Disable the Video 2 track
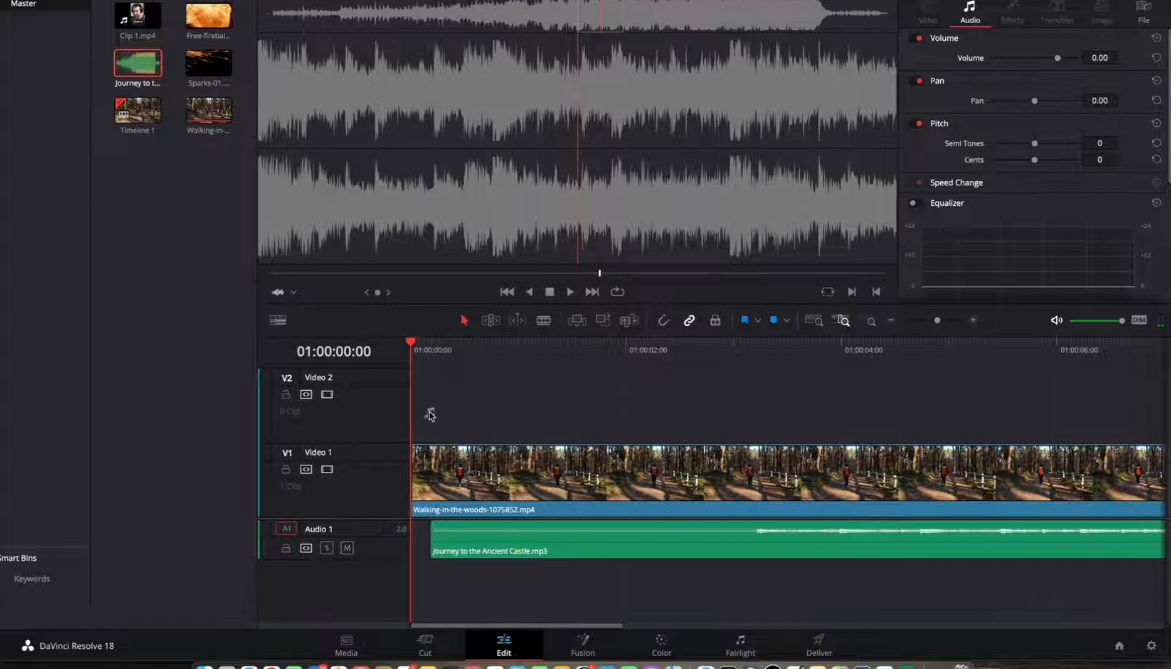1171x669 pixels. coord(327,394)
